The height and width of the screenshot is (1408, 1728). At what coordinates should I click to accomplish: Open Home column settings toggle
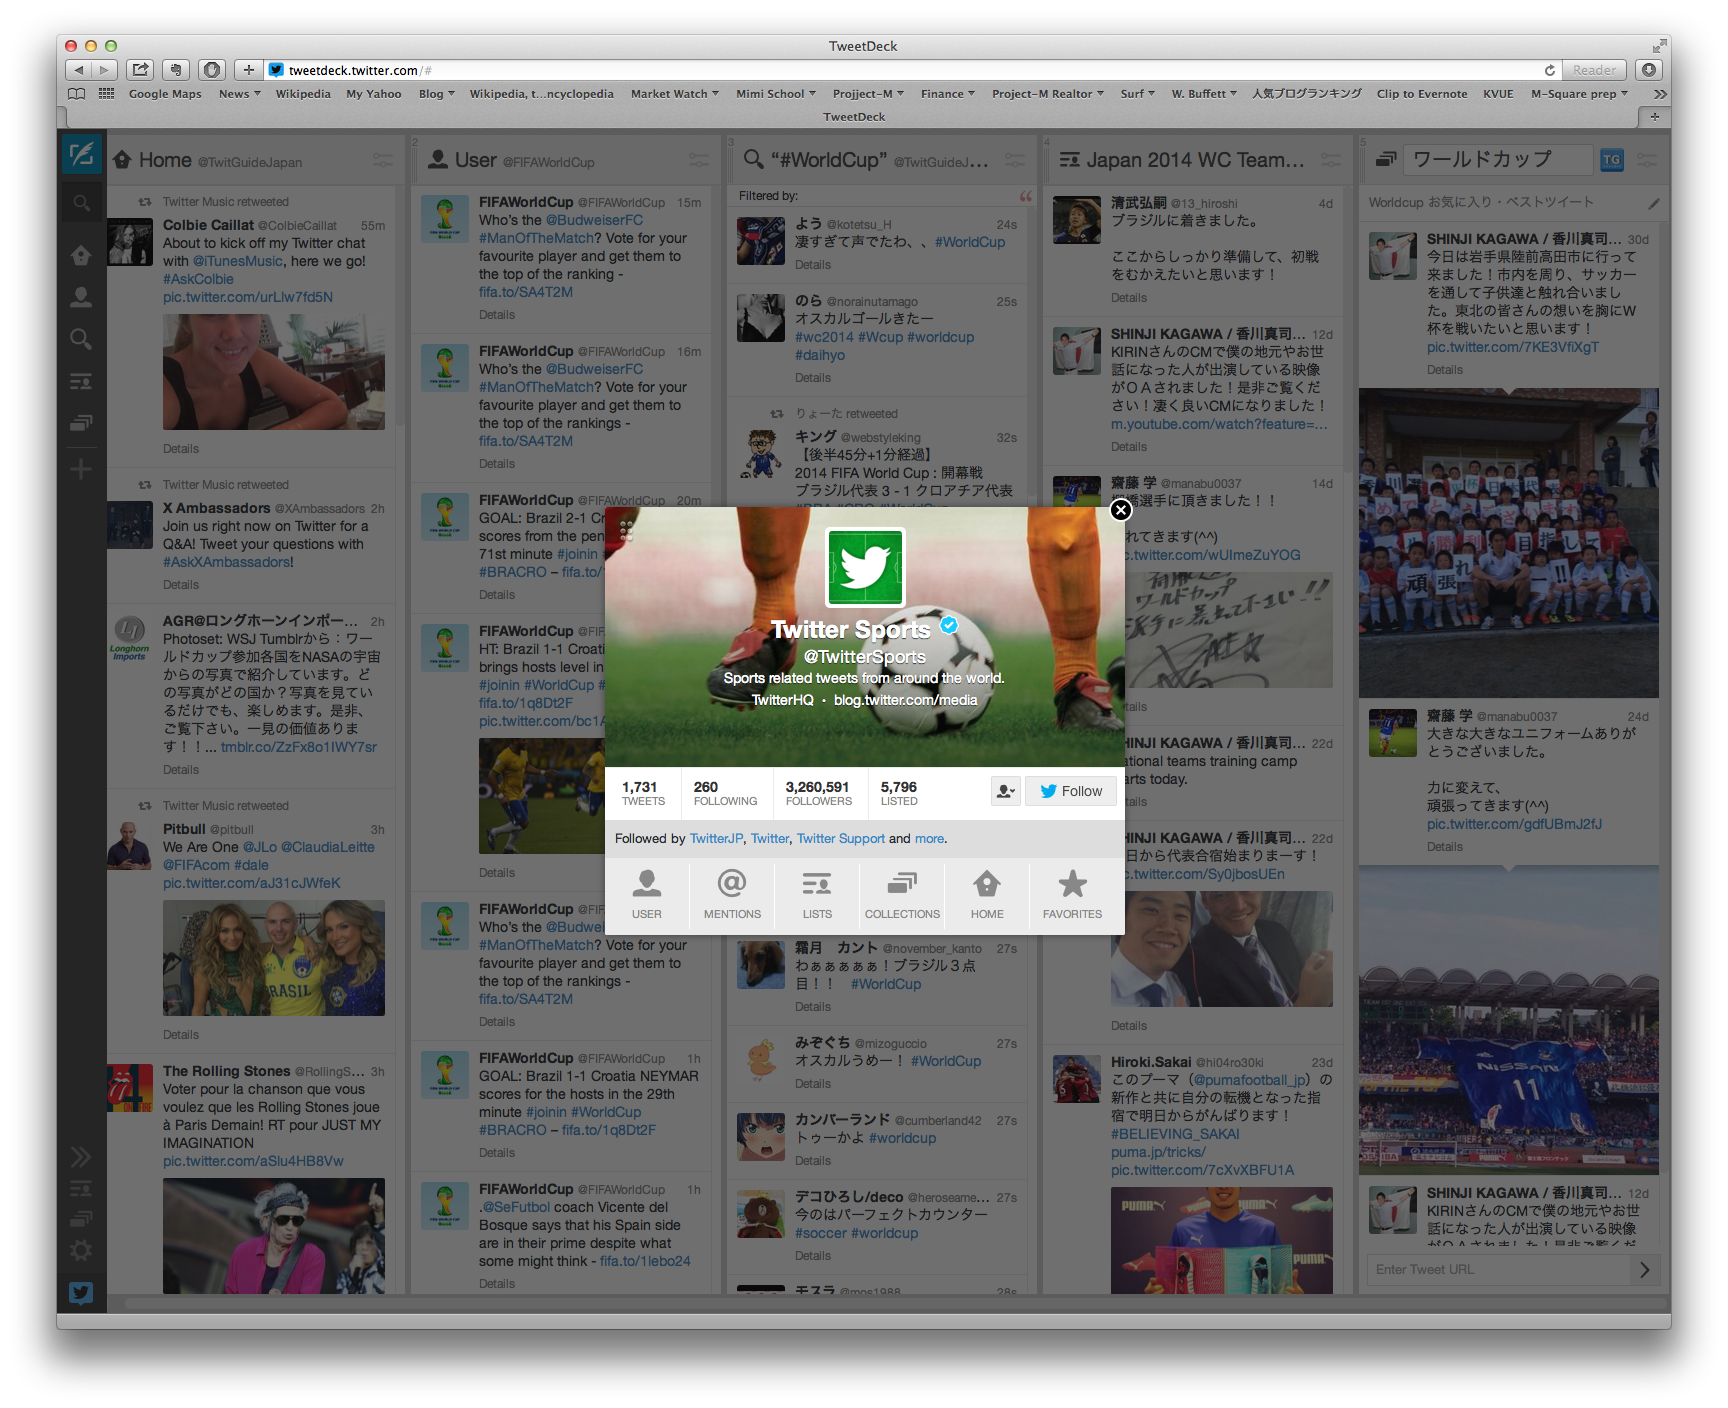(x=382, y=160)
